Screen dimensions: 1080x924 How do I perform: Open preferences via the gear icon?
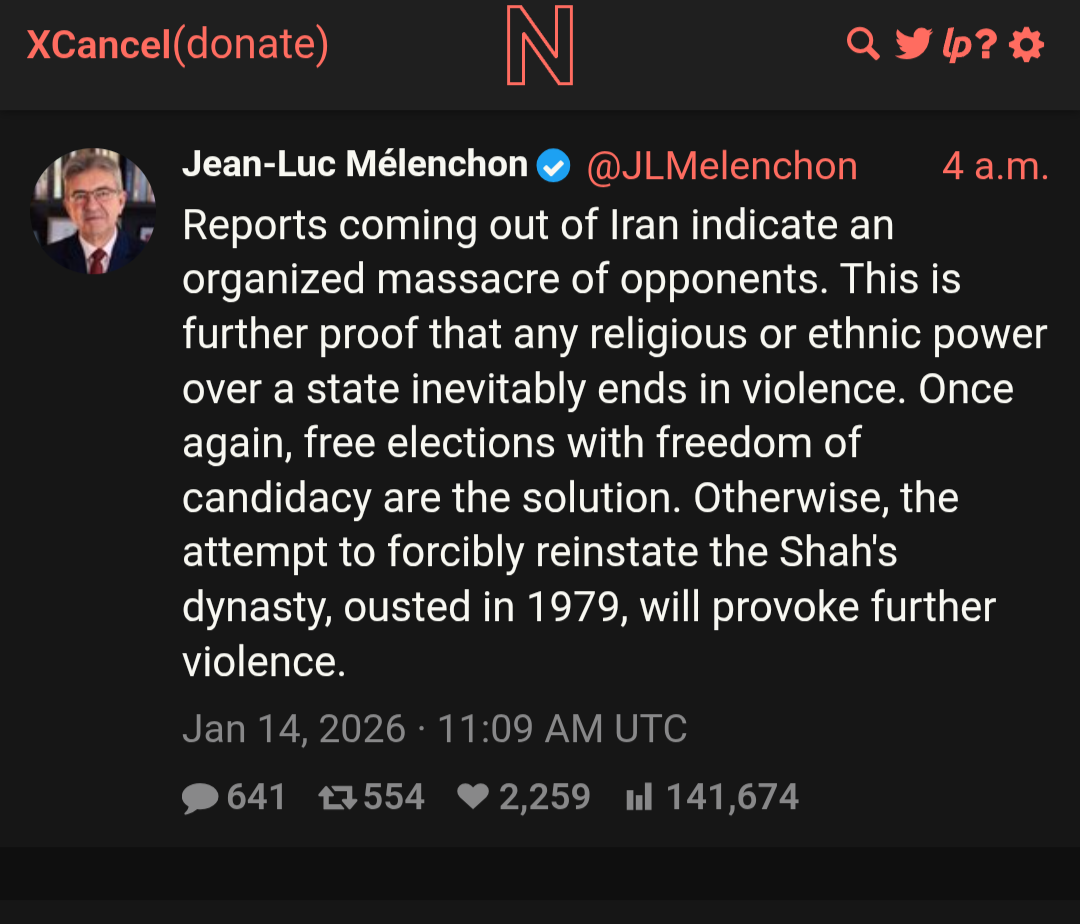[1026, 45]
